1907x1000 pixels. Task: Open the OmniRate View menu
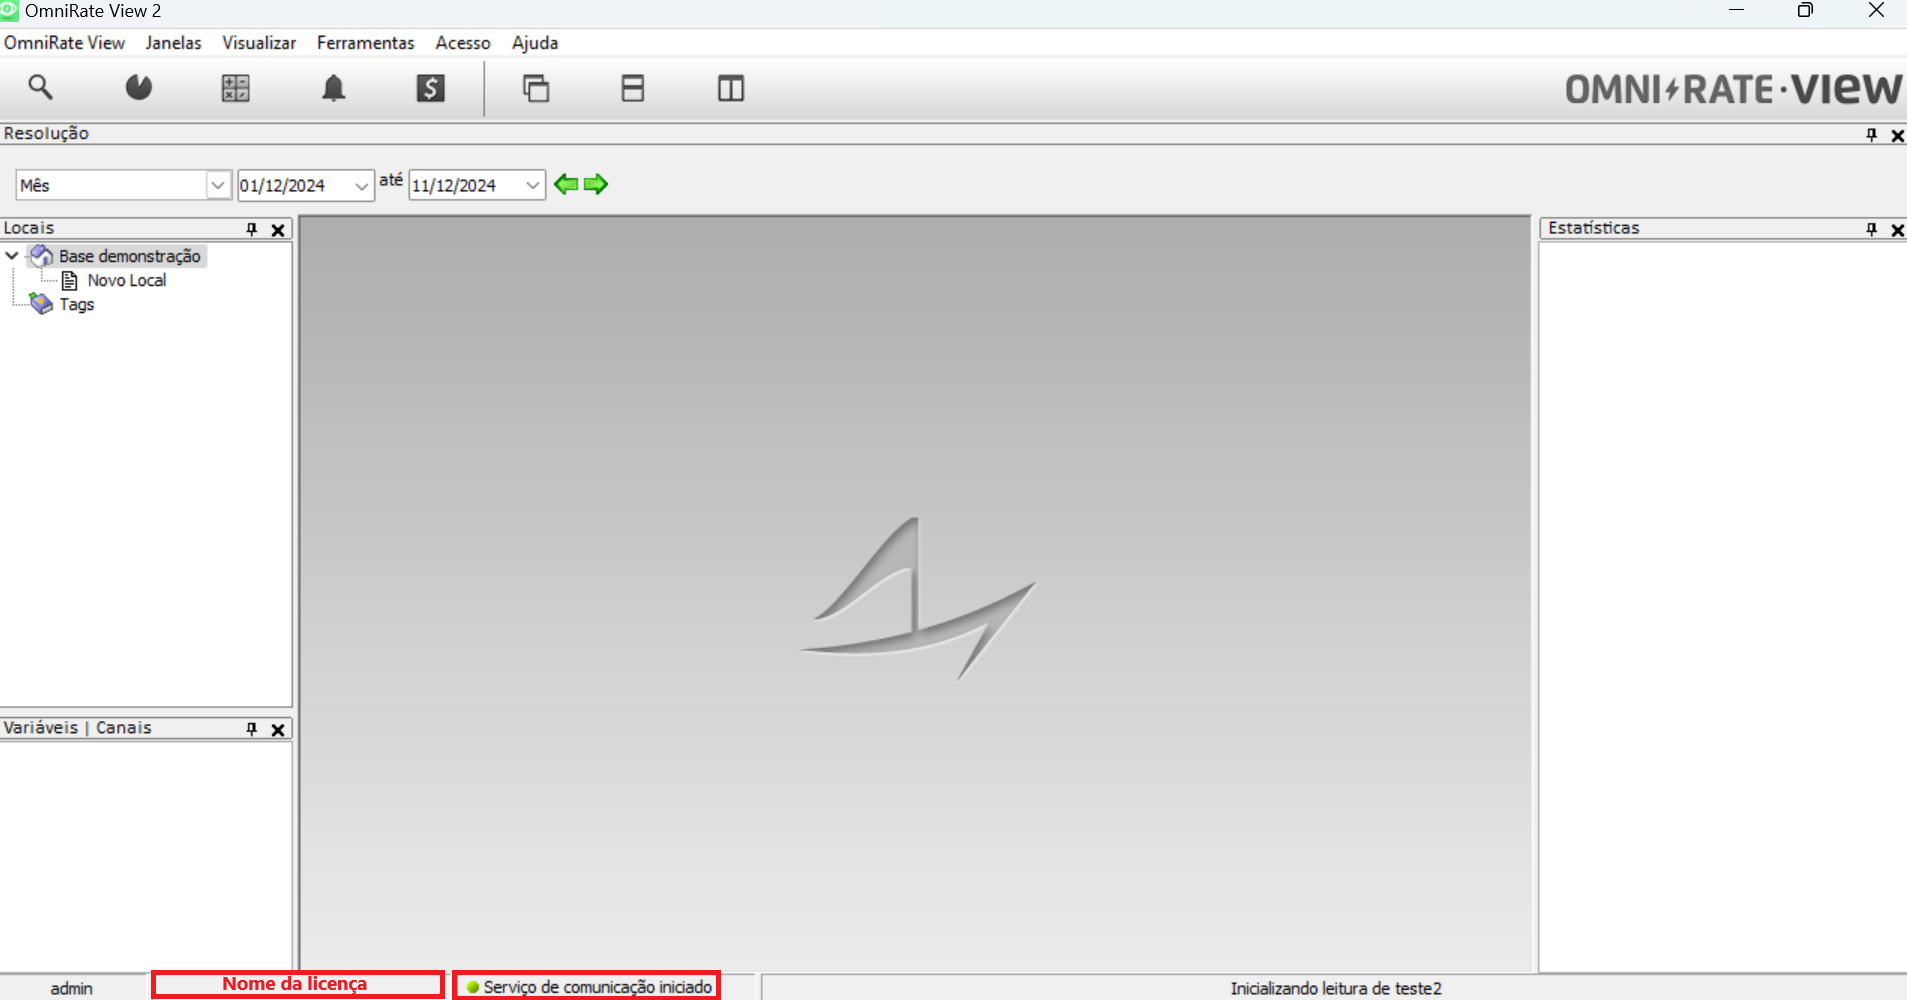coord(64,43)
